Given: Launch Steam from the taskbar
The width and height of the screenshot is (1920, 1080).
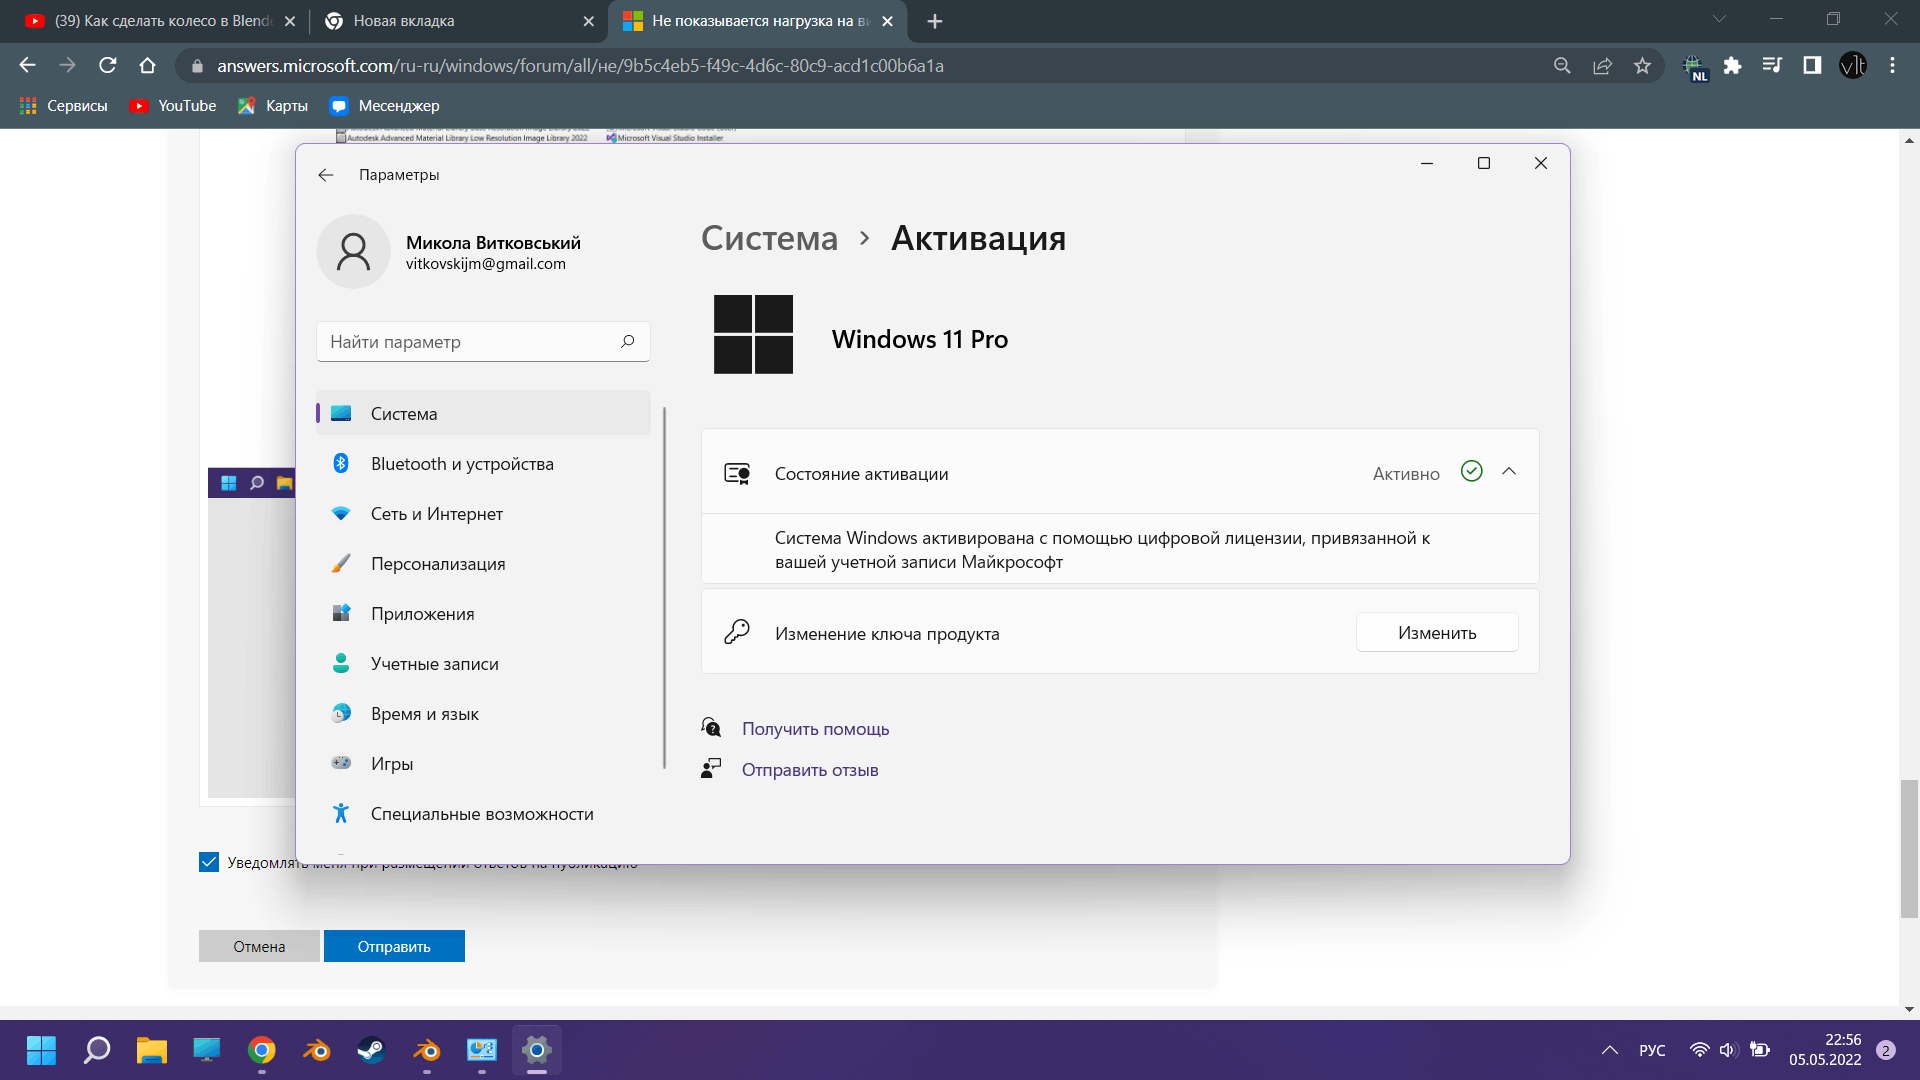Looking at the screenshot, I should tap(371, 1050).
